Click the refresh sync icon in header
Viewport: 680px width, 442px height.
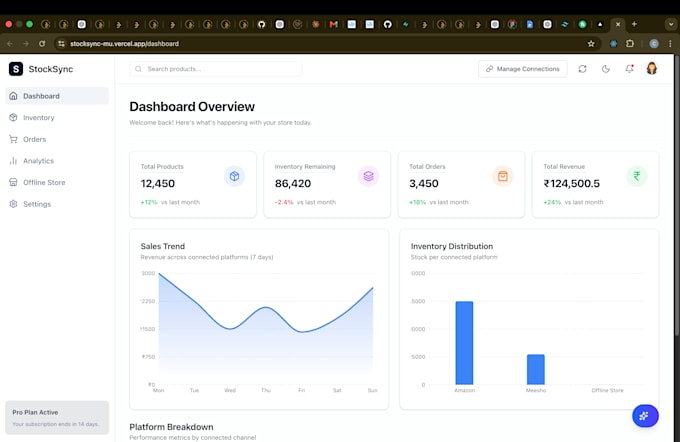[582, 69]
